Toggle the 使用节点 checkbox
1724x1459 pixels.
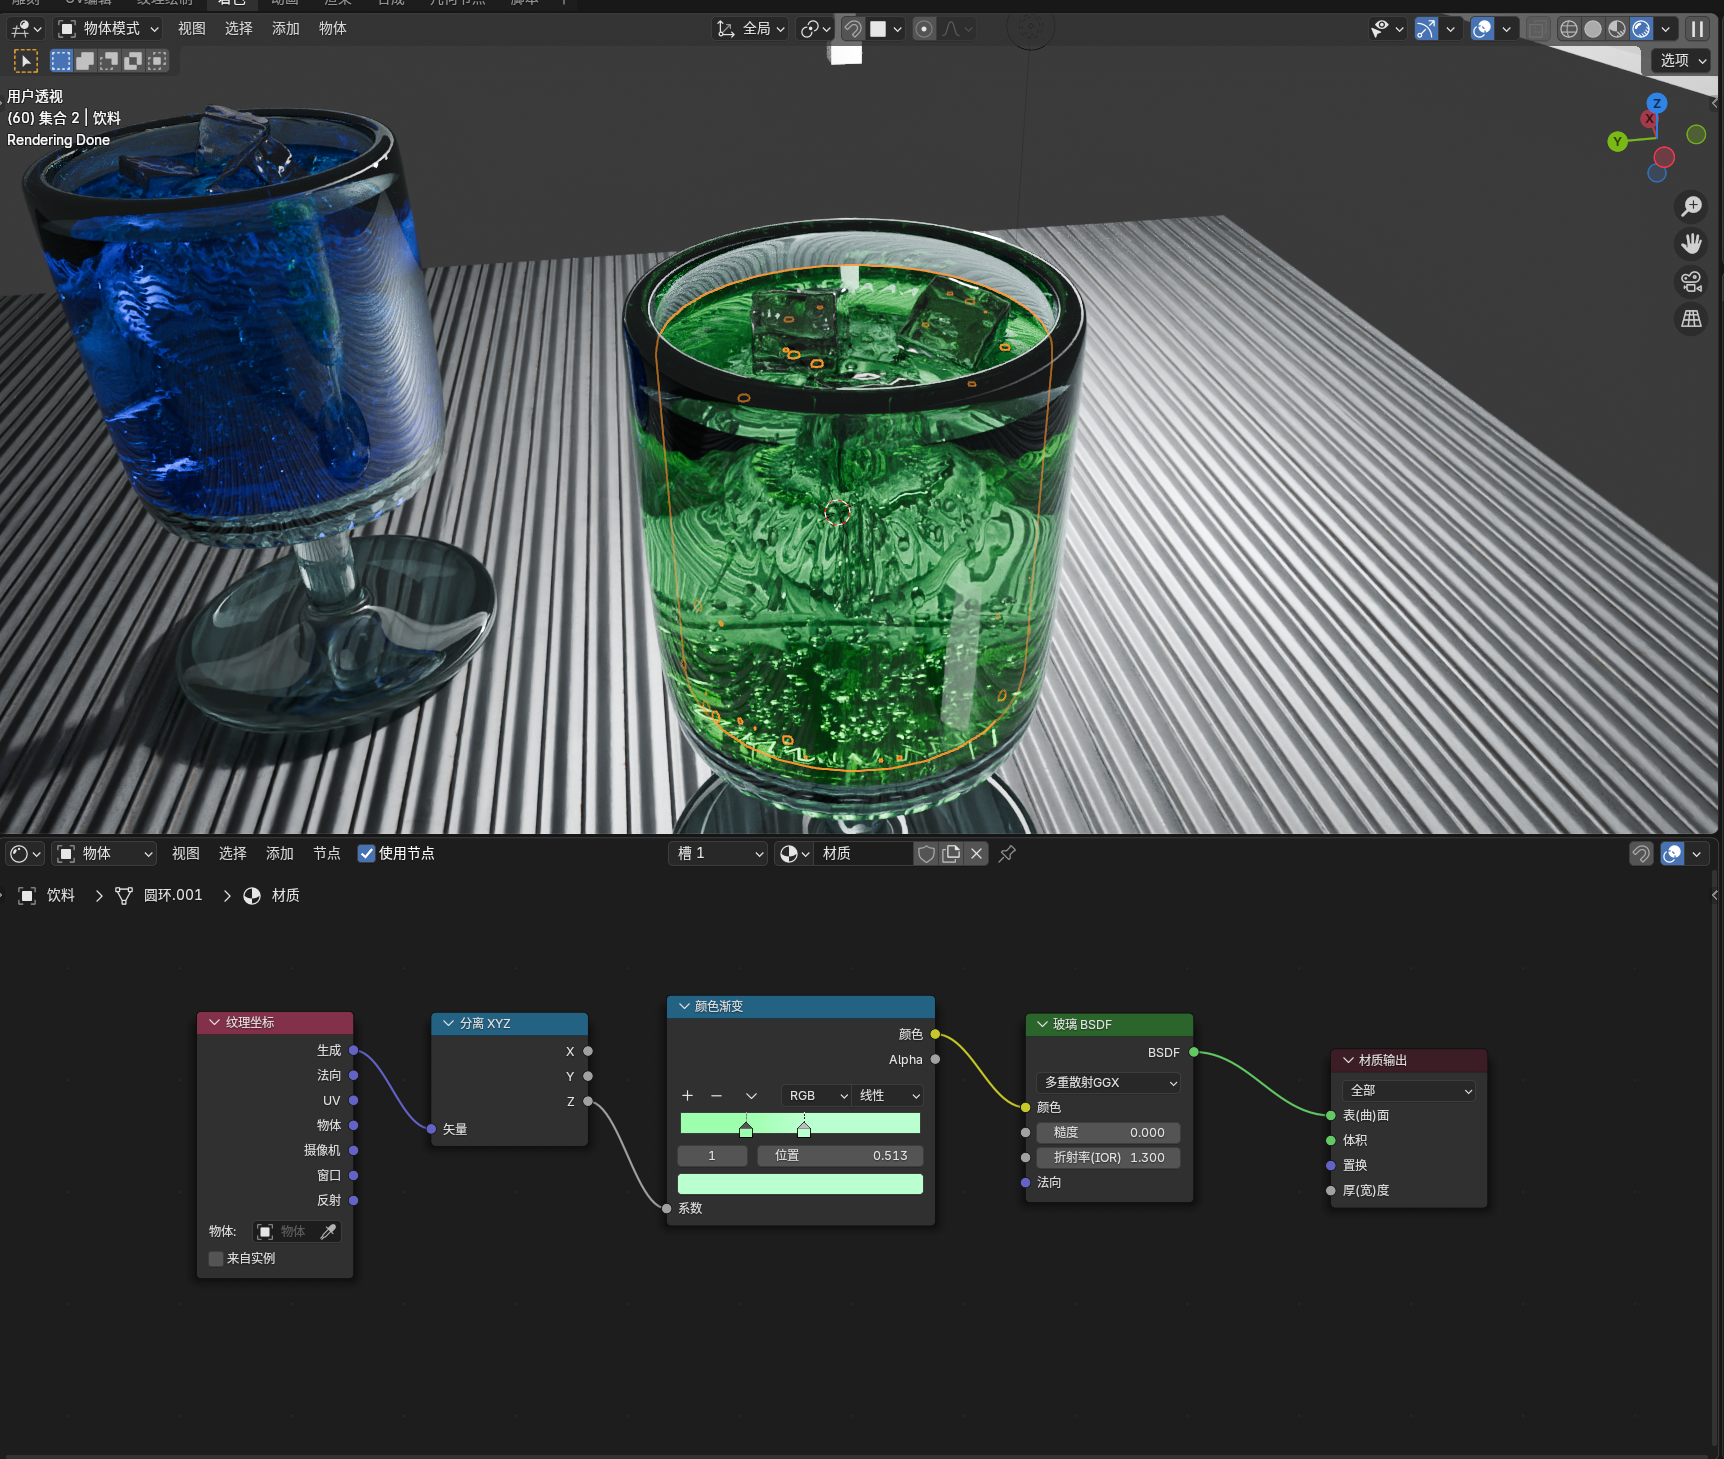366,854
